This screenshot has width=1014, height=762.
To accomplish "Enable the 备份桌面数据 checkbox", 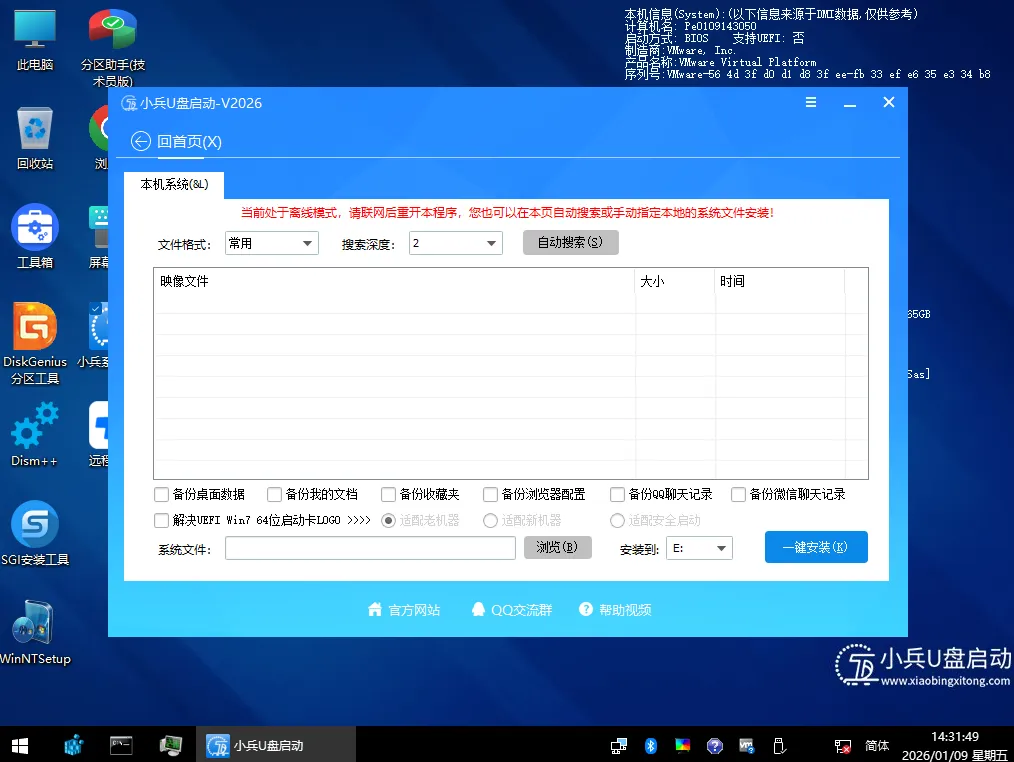I will (x=161, y=494).
